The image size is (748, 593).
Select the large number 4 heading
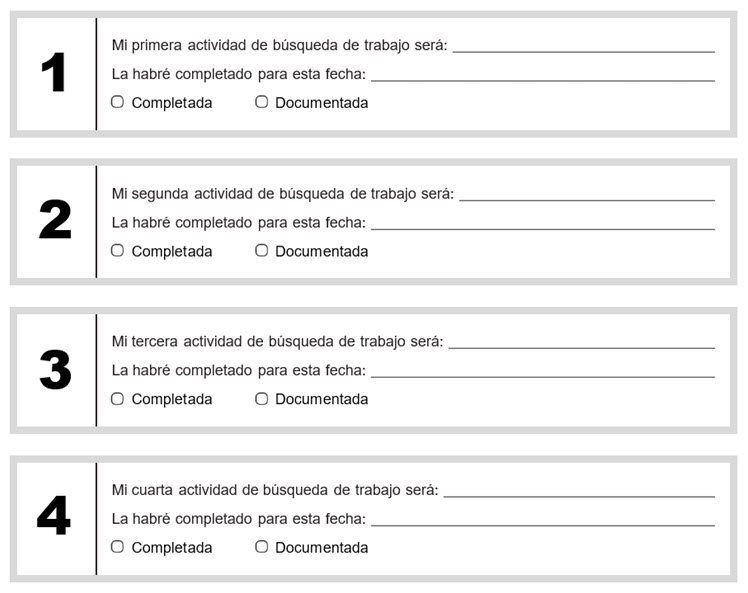click(x=54, y=517)
